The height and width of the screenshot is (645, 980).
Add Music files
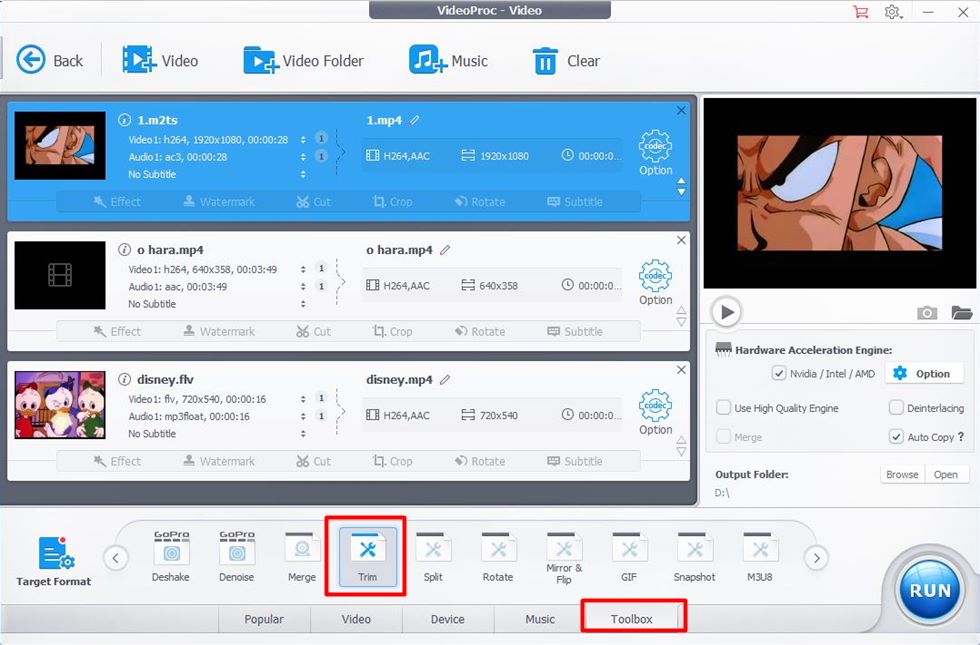pyautogui.click(x=448, y=61)
